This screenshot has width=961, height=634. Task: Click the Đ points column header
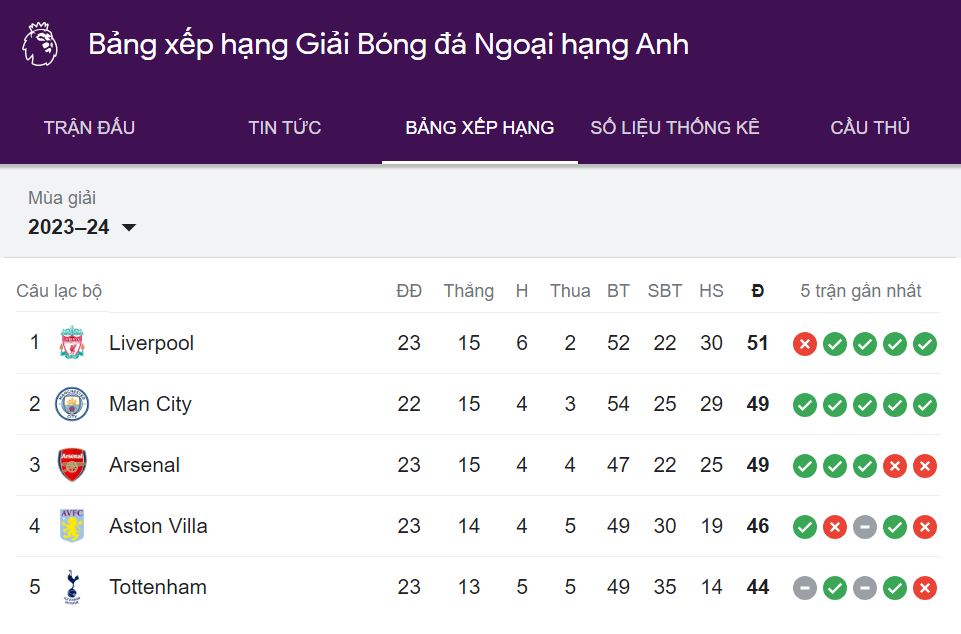point(758,291)
